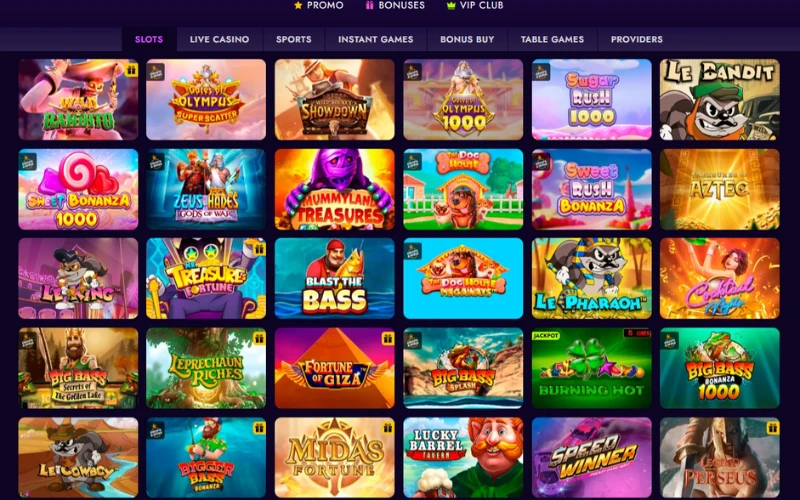Click the gift icon on Fortune of Giza
The height and width of the screenshot is (500, 800).
click(388, 338)
